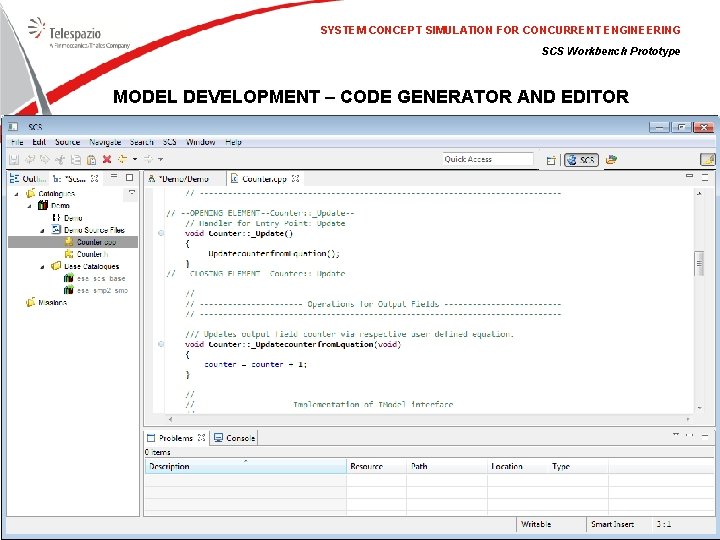Viewport: 720px width, 540px height.
Task: Click the Open Perspective icon
Action: click(x=551, y=160)
